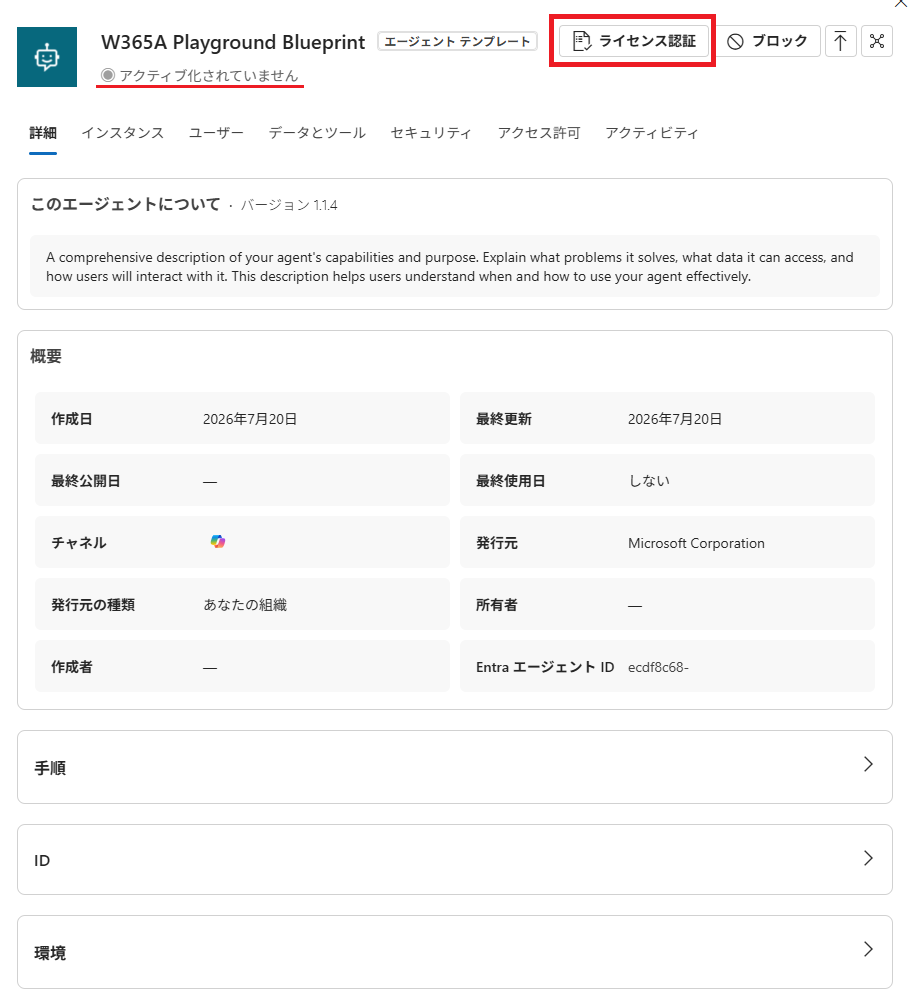The image size is (919, 999).
Task: Click the agent robot avatar icon
Action: pos(47,57)
